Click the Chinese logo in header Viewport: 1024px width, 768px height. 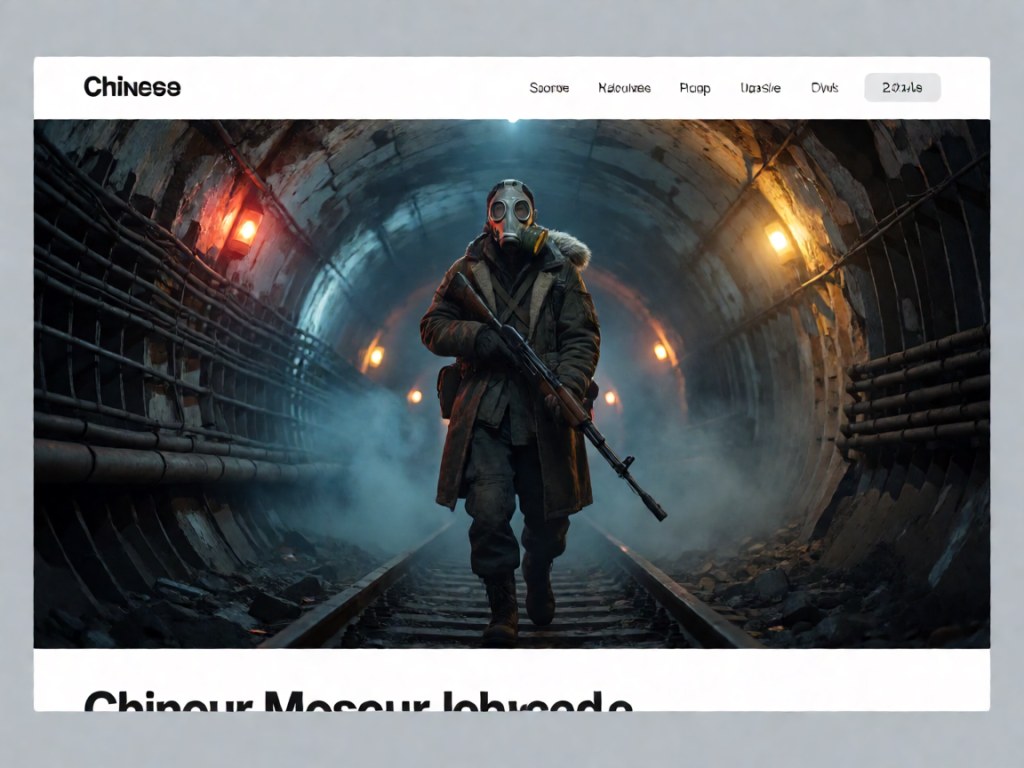(x=132, y=87)
